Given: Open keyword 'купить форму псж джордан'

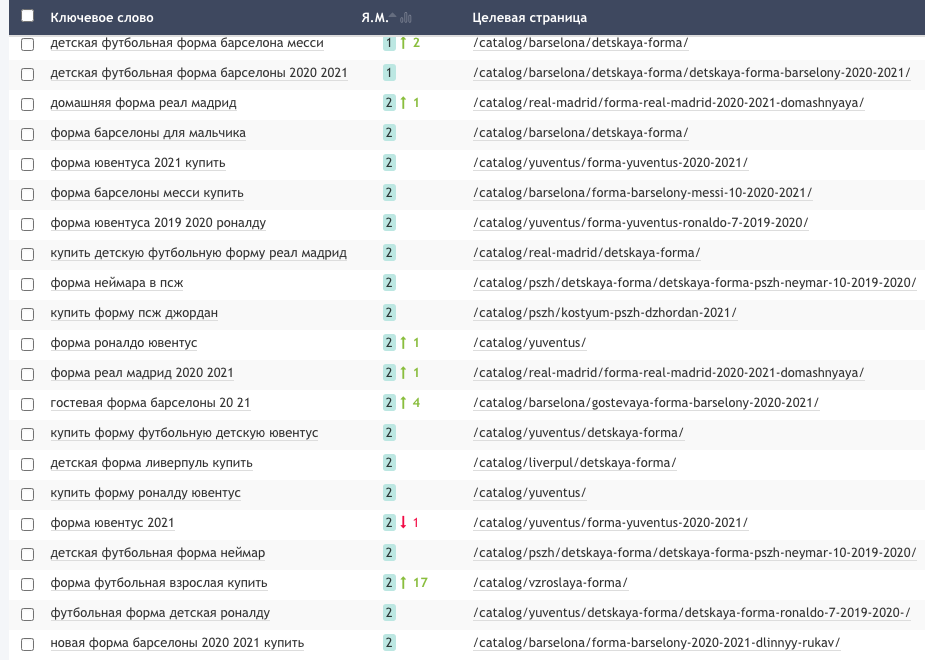Looking at the screenshot, I should [134, 313].
